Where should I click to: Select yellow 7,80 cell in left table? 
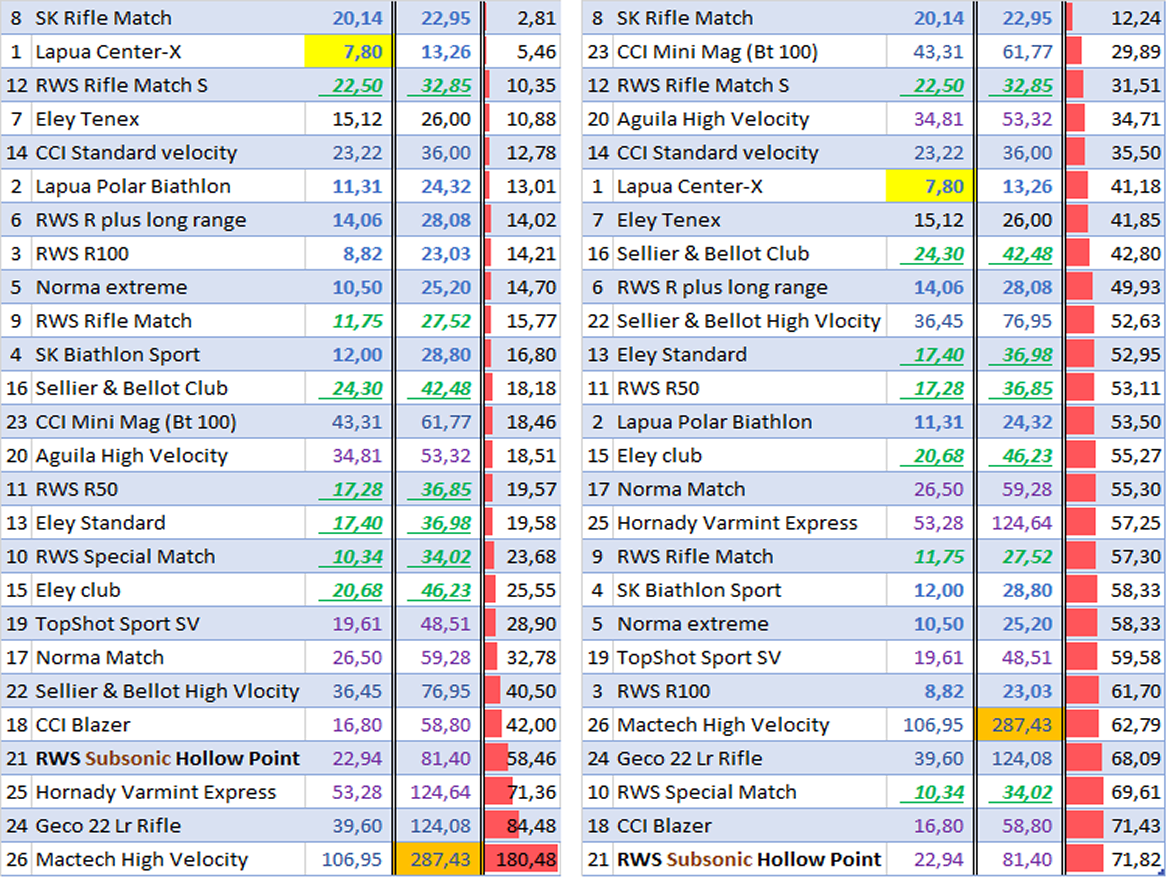click(x=347, y=52)
